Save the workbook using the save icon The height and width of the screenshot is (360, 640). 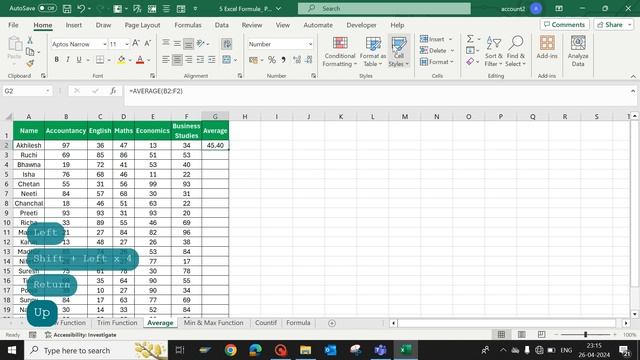coord(67,9)
